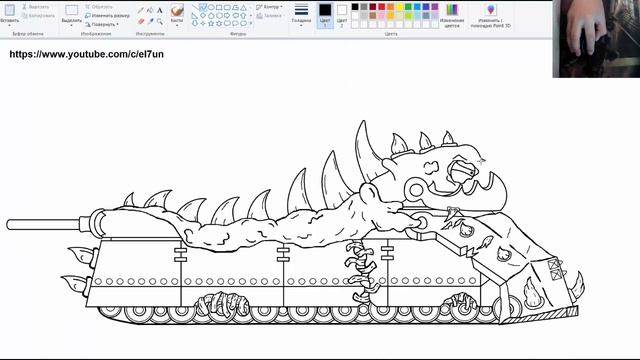The height and width of the screenshot is (360, 640).
Task: Choose the Oval shape
Action: [211, 7]
